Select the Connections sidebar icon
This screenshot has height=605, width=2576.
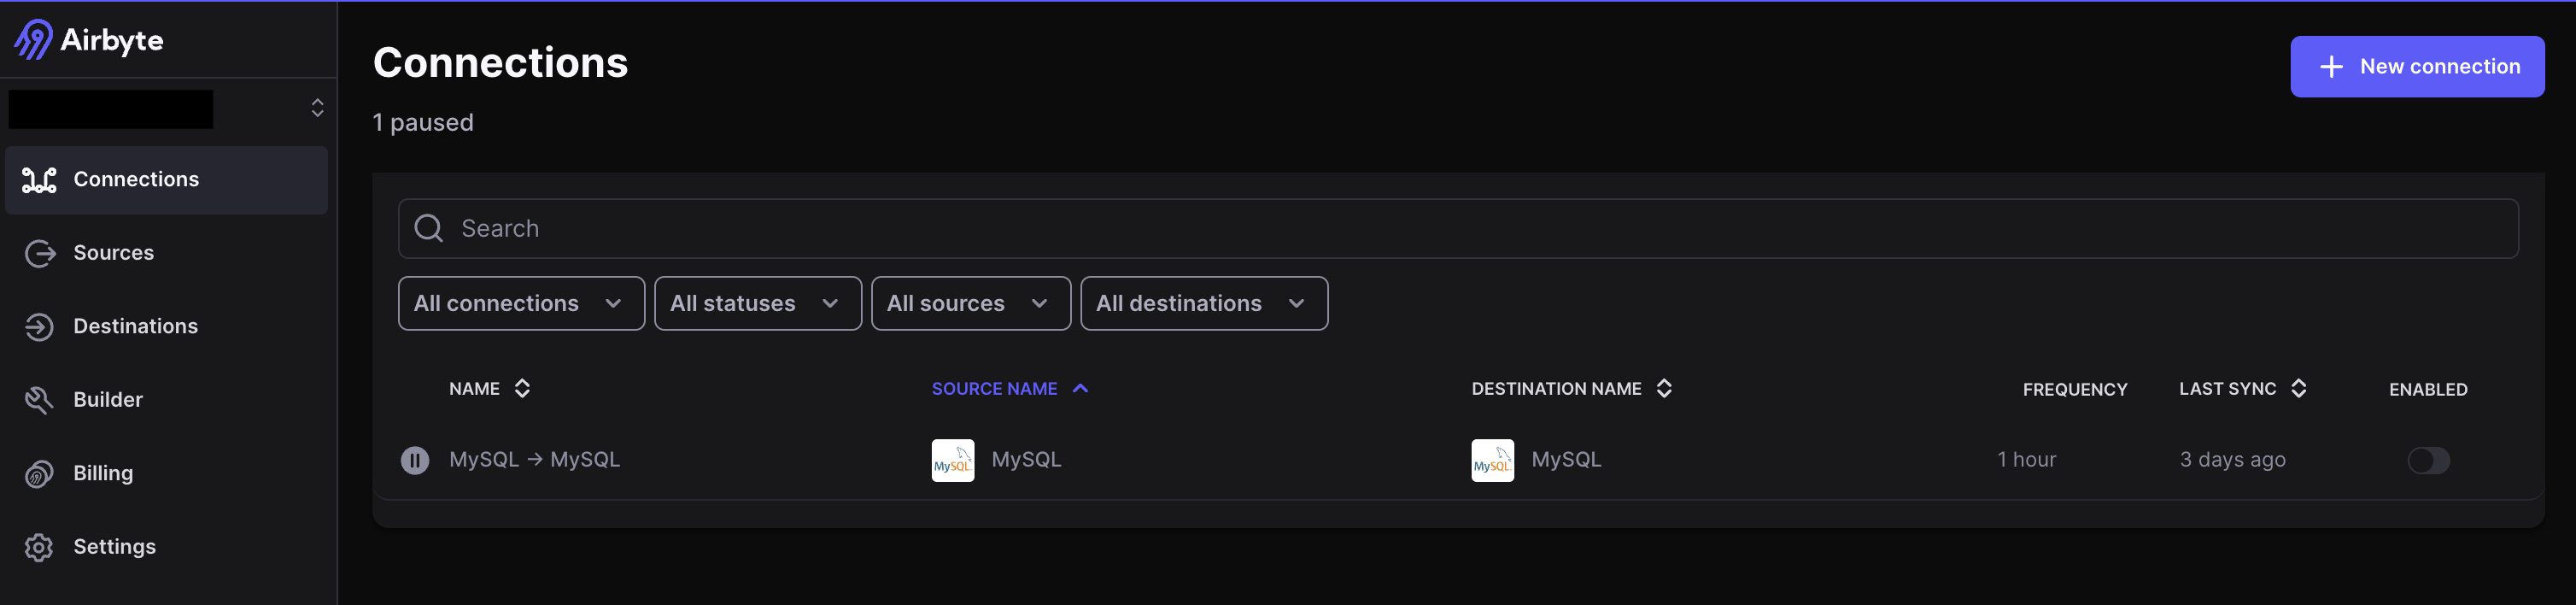coord(39,179)
